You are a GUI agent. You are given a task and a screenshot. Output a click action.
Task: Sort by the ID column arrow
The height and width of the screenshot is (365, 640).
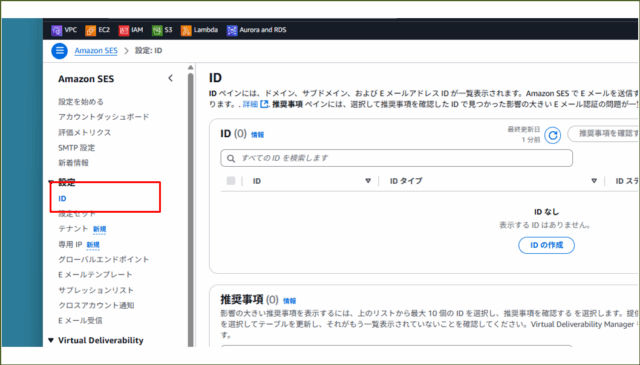[x=368, y=181]
